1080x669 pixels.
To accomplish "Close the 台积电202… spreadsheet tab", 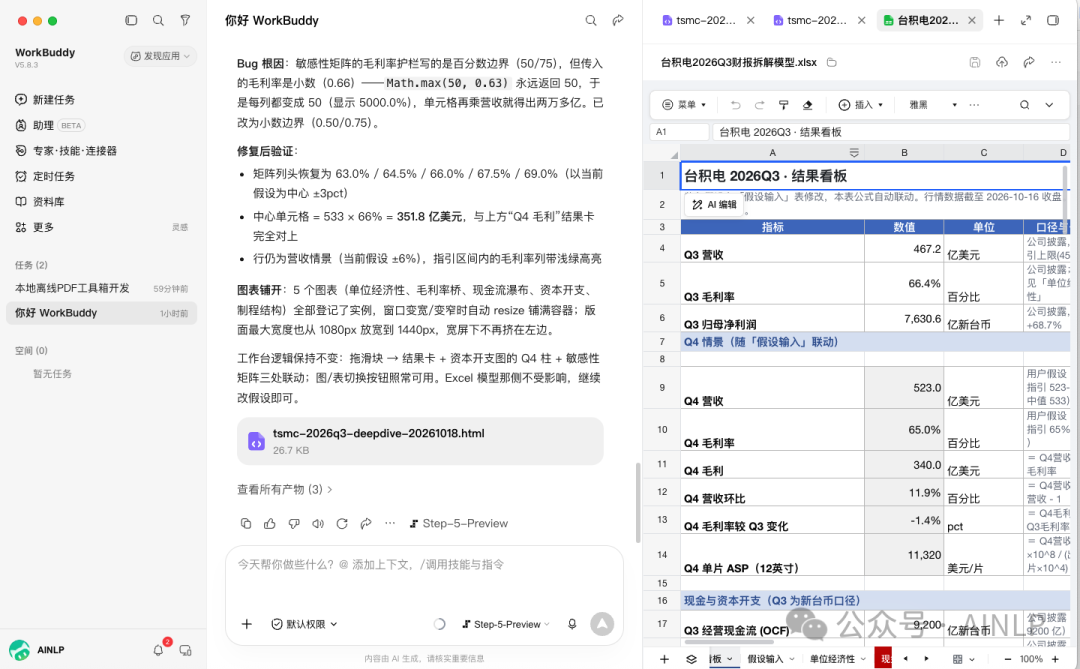I will point(972,21).
